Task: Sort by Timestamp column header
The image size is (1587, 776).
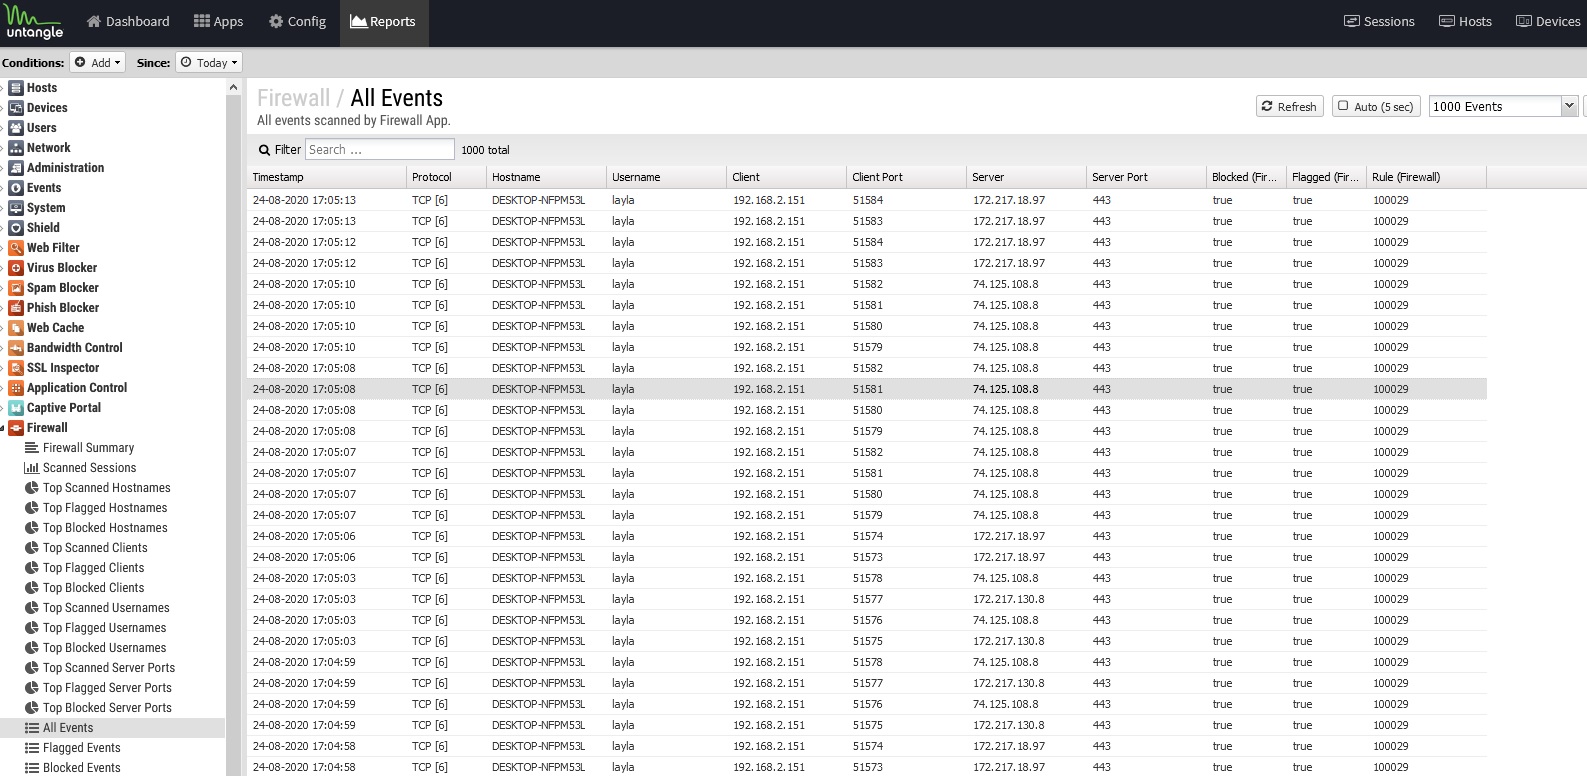Action: [327, 177]
